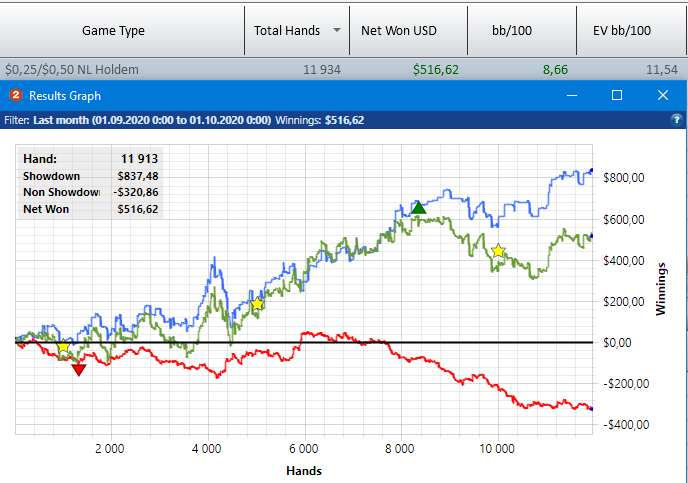Click the Non Showdown value -$320,86
The height and width of the screenshot is (483, 688).
pyautogui.click(x=136, y=193)
